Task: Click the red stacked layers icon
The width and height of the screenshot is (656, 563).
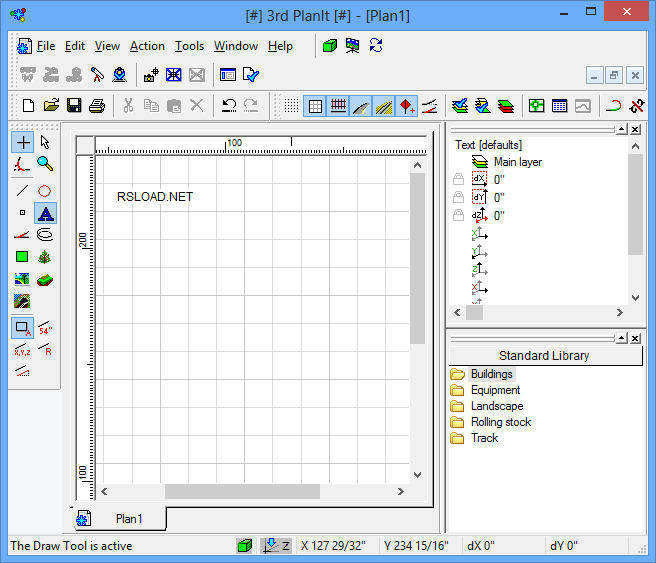Action: pos(506,106)
